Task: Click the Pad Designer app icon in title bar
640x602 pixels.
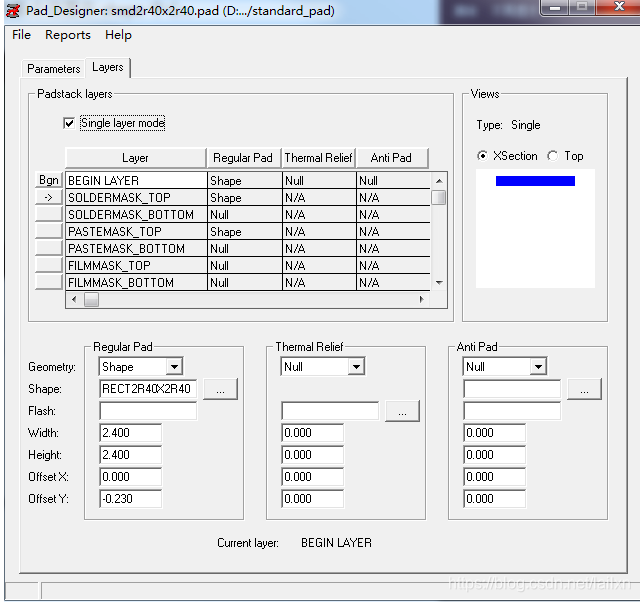Action: click(13, 10)
